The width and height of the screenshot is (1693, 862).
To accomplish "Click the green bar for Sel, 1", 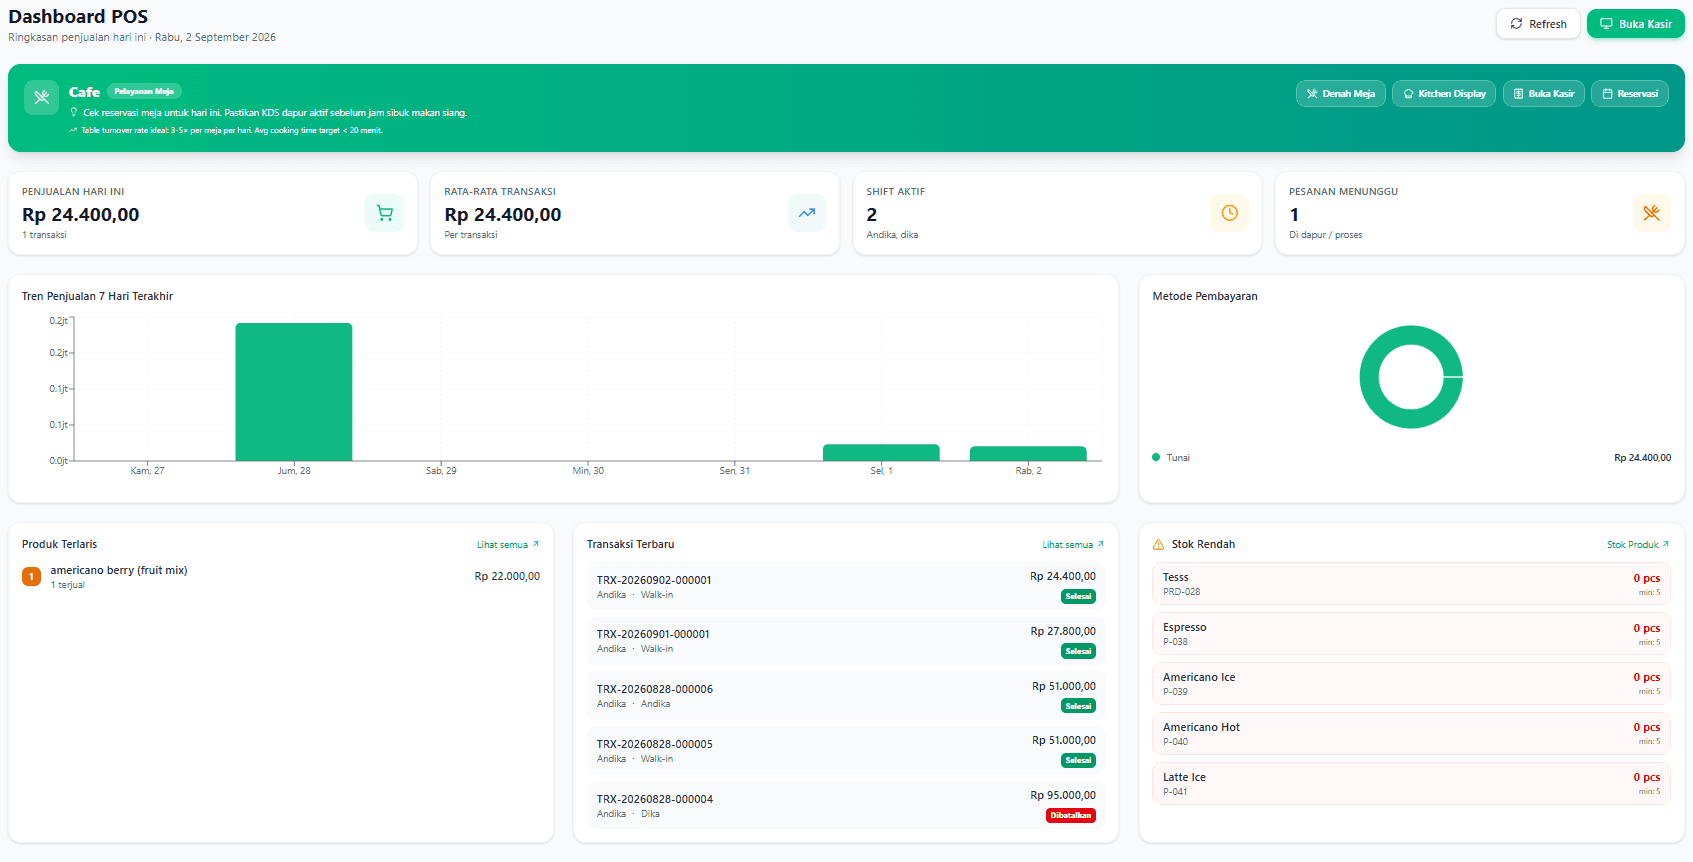I will (881, 453).
